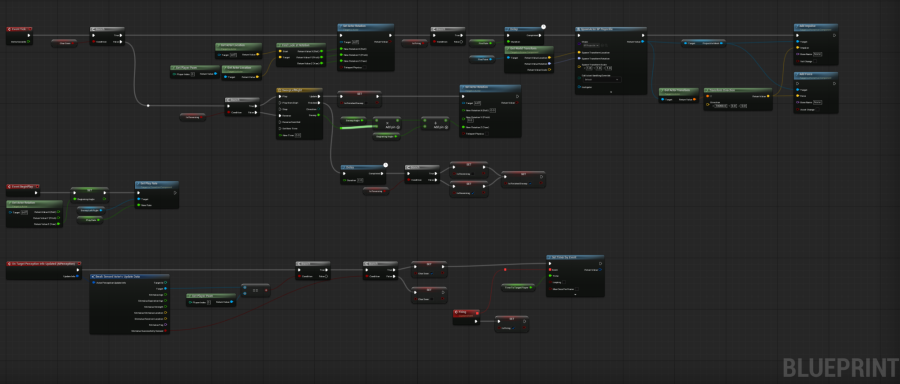Image resolution: width=900 pixels, height=384 pixels.
Task: Select the equality comparison node
Action: [x=255, y=290]
